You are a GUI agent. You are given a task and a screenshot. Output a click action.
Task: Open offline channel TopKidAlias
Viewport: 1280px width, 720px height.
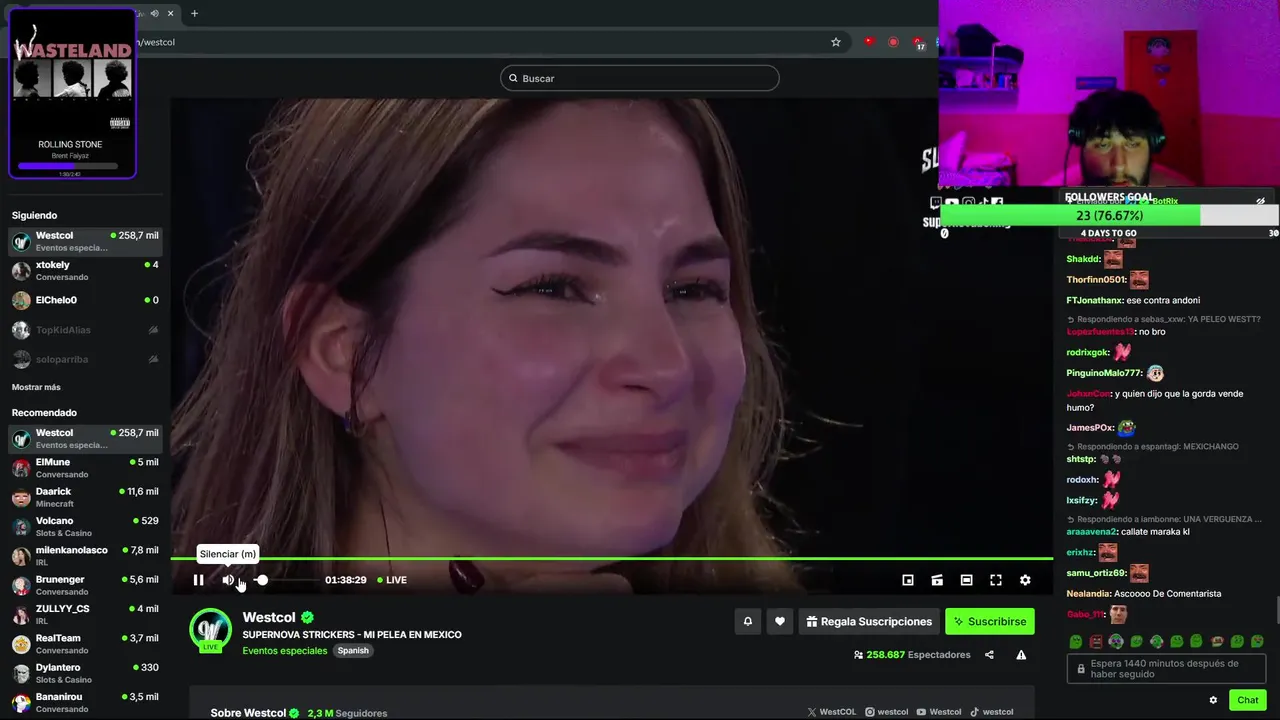click(85, 330)
